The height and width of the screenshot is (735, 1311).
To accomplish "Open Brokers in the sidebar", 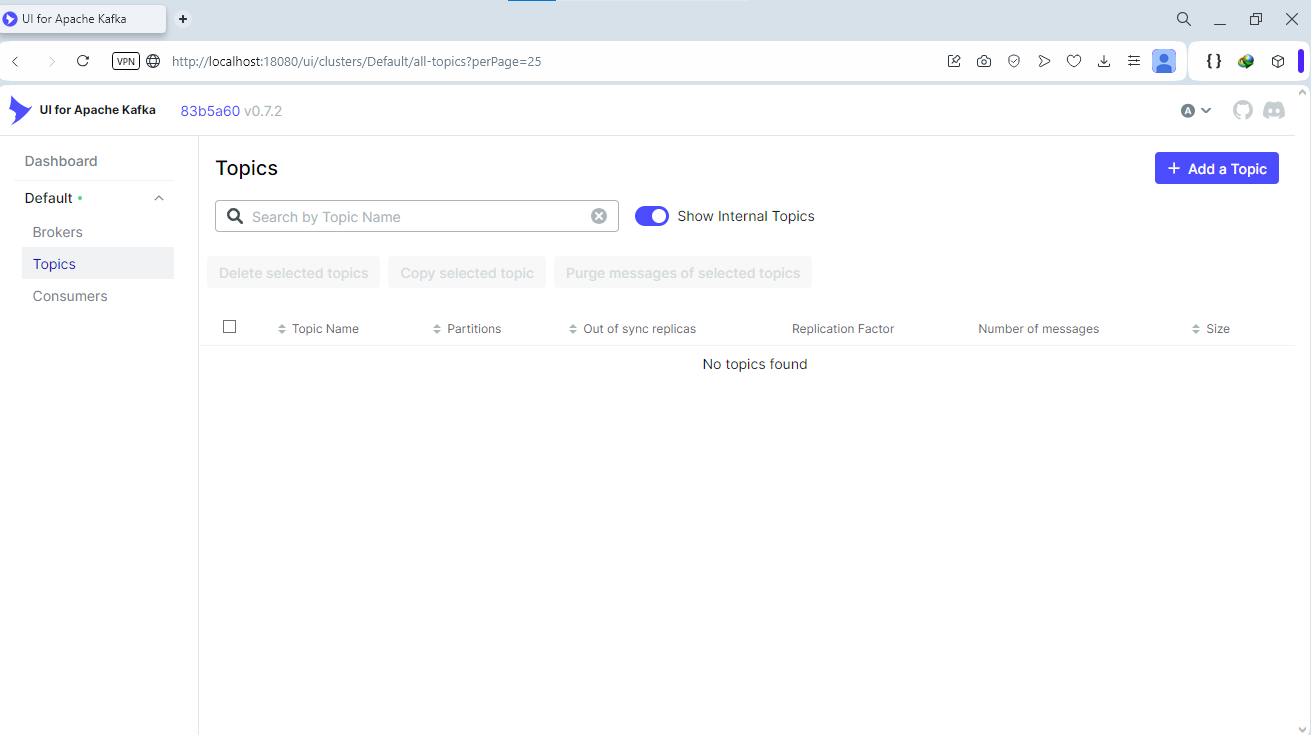I will click(58, 232).
